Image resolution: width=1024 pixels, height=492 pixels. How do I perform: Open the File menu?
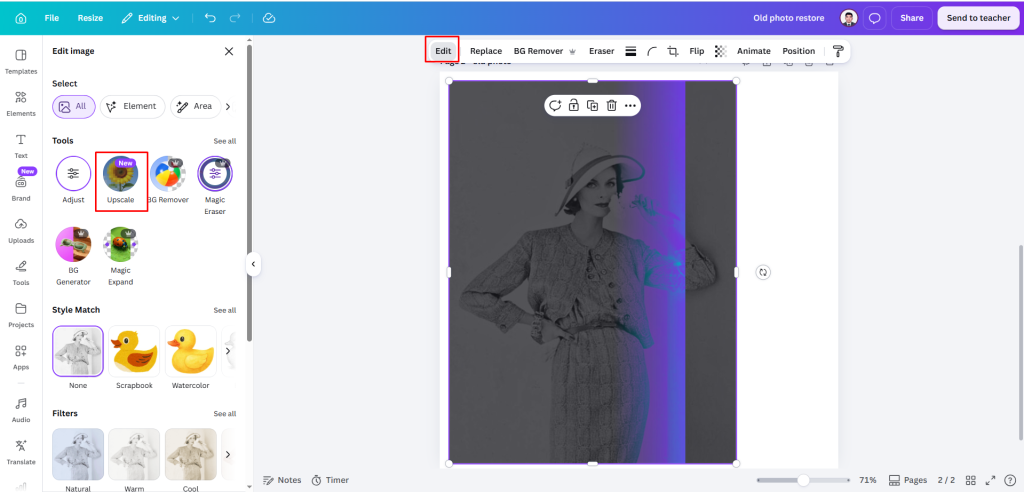click(x=52, y=18)
